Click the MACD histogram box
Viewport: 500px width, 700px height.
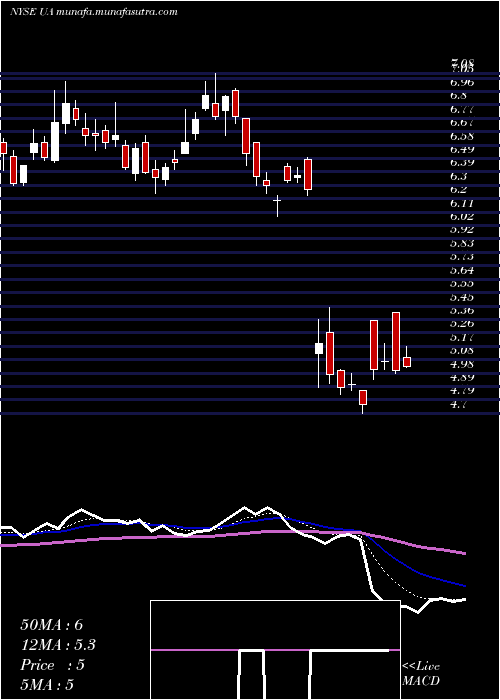[x=275, y=650]
